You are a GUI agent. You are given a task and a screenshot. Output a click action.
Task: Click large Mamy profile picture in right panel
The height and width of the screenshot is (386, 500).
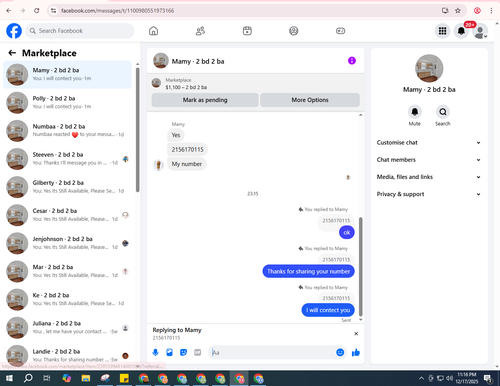(x=429, y=68)
